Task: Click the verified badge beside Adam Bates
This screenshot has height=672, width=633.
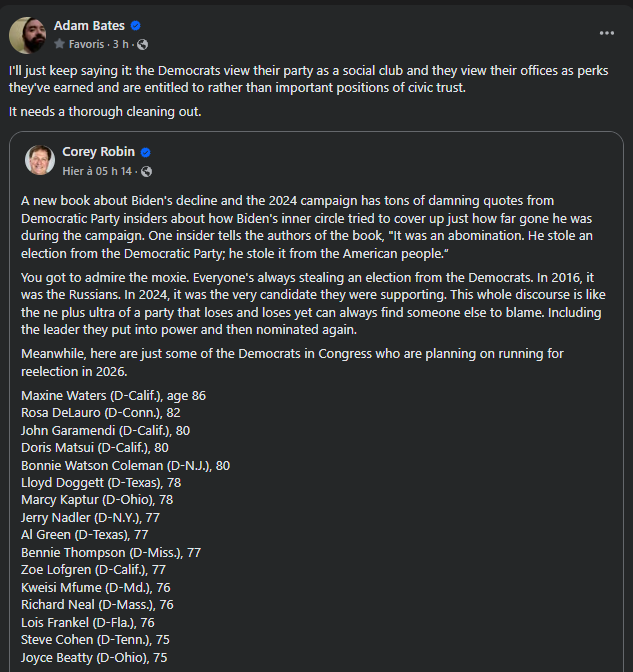Action: (x=136, y=26)
